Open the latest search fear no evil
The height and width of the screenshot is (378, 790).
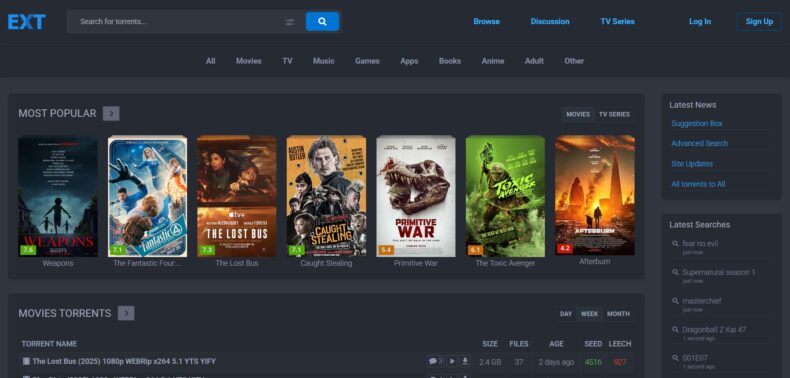700,244
